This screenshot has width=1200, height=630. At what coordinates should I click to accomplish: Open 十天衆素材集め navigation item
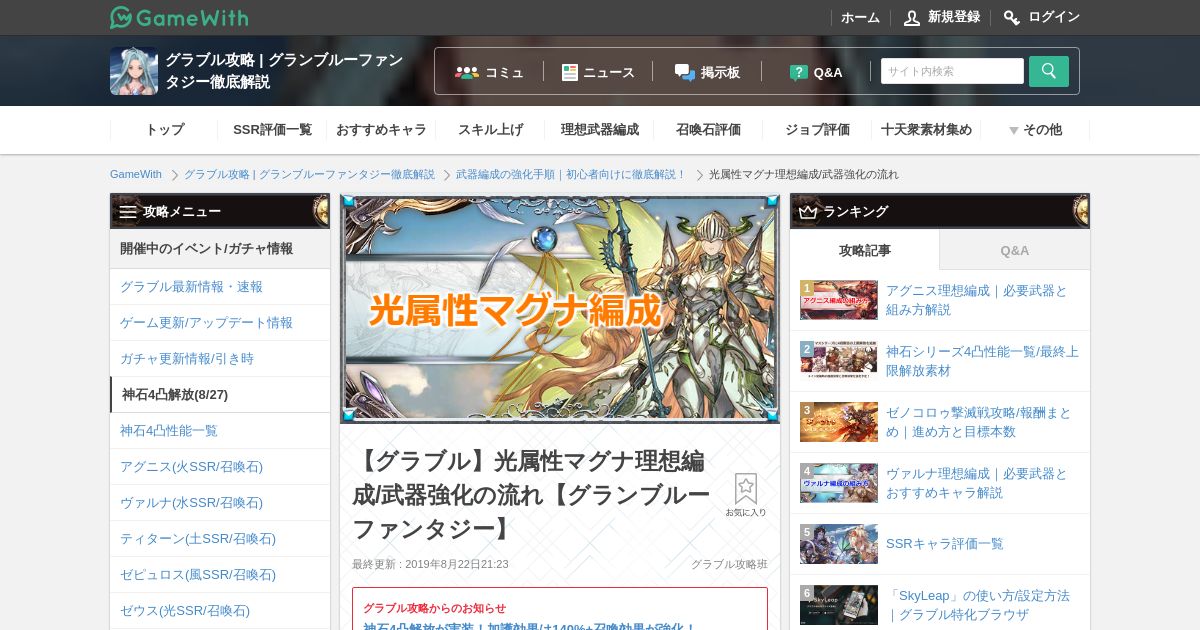(x=926, y=130)
